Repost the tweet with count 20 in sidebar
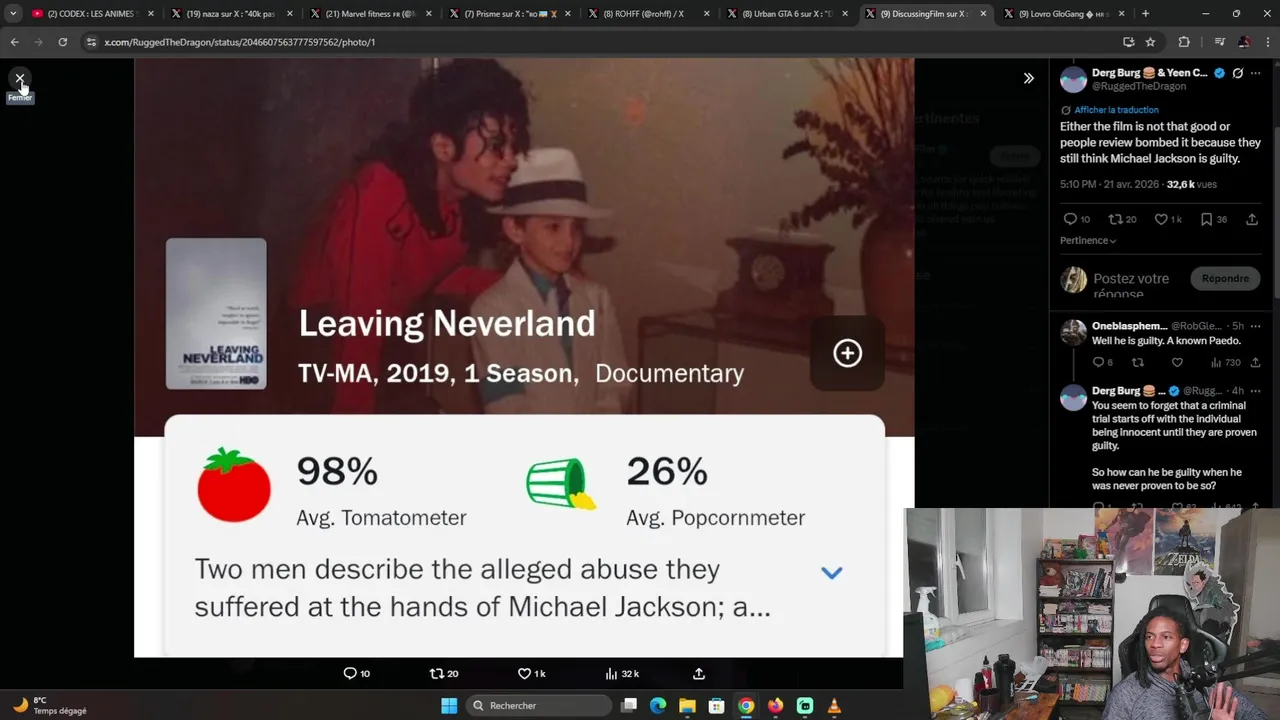This screenshot has height=720, width=1280. tap(1122, 219)
